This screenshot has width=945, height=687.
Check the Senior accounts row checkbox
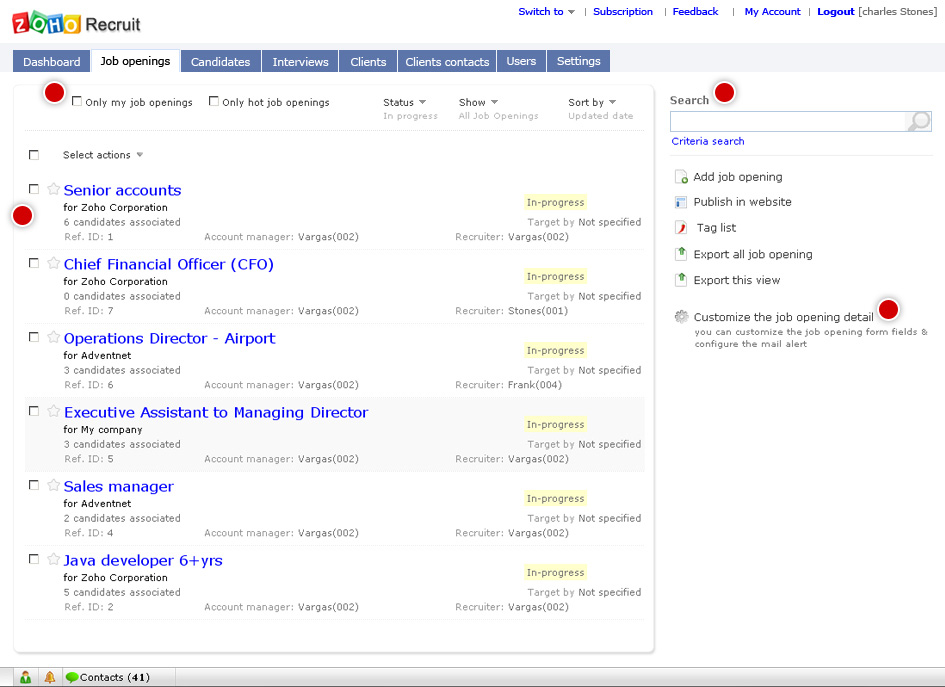point(34,189)
